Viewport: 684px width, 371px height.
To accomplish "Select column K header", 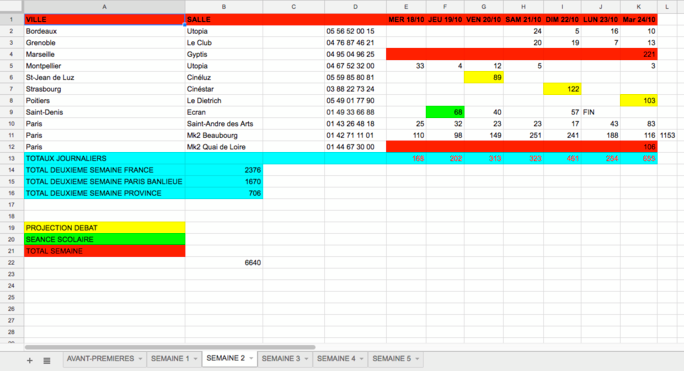I will 639,7.
